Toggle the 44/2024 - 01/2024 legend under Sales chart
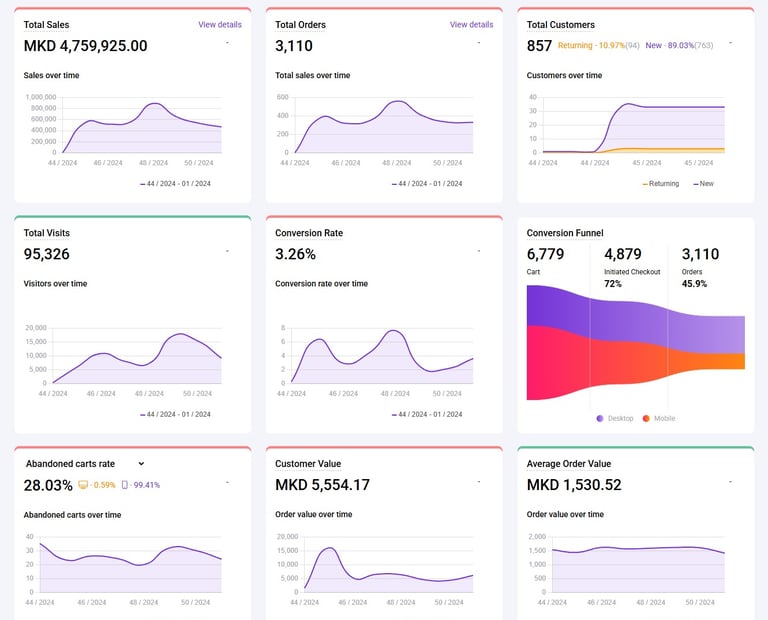The height and width of the screenshot is (620, 768). [175, 184]
